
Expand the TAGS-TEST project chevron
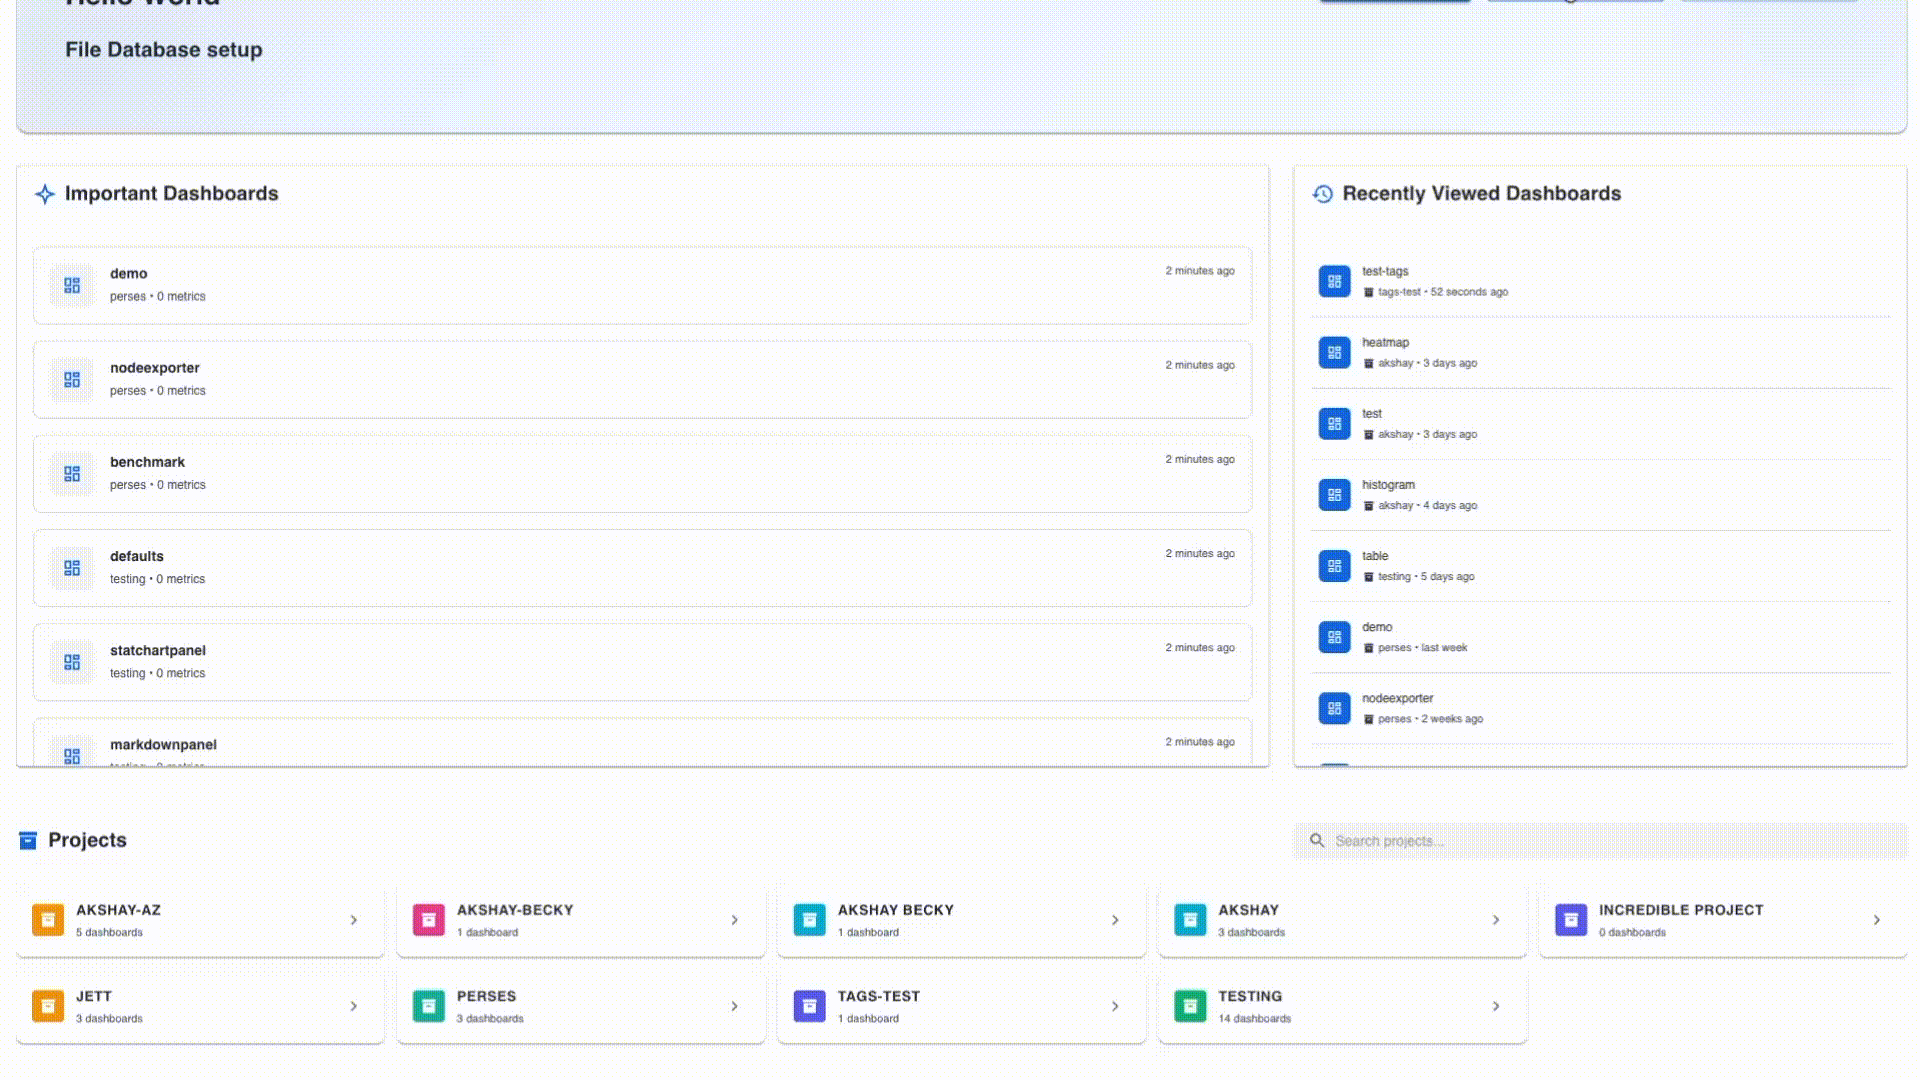tap(1115, 1006)
